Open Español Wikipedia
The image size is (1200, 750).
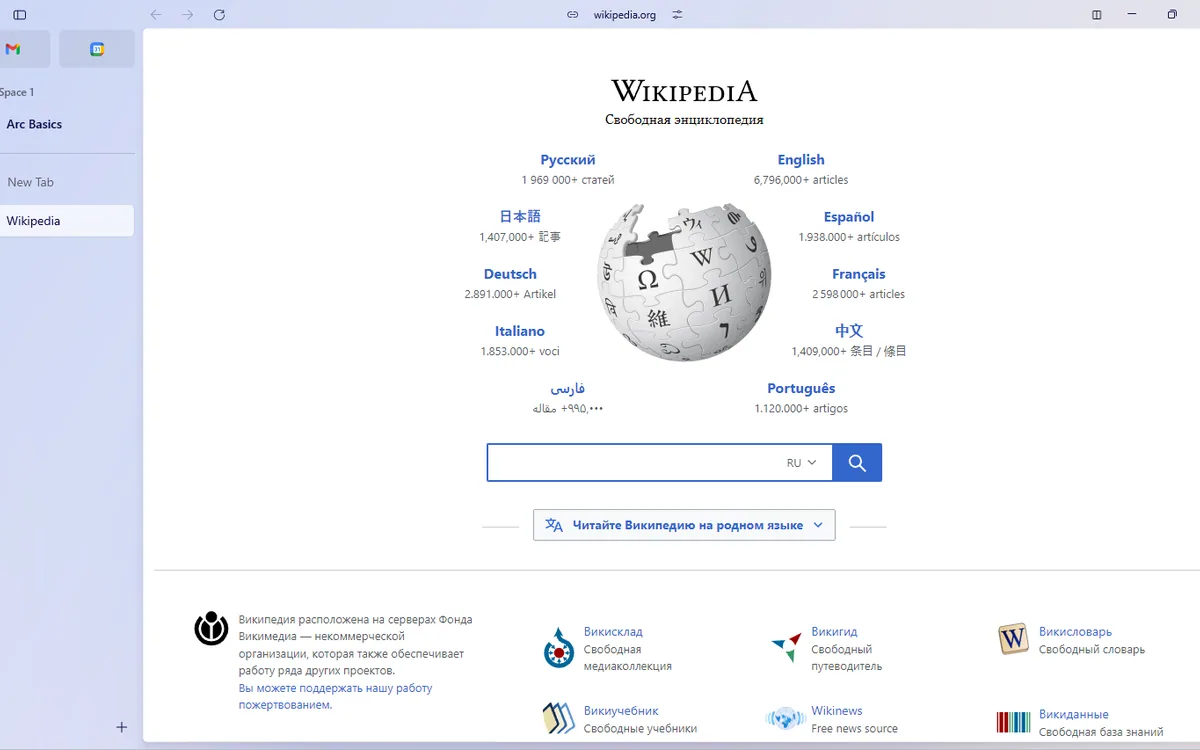pyautogui.click(x=849, y=217)
